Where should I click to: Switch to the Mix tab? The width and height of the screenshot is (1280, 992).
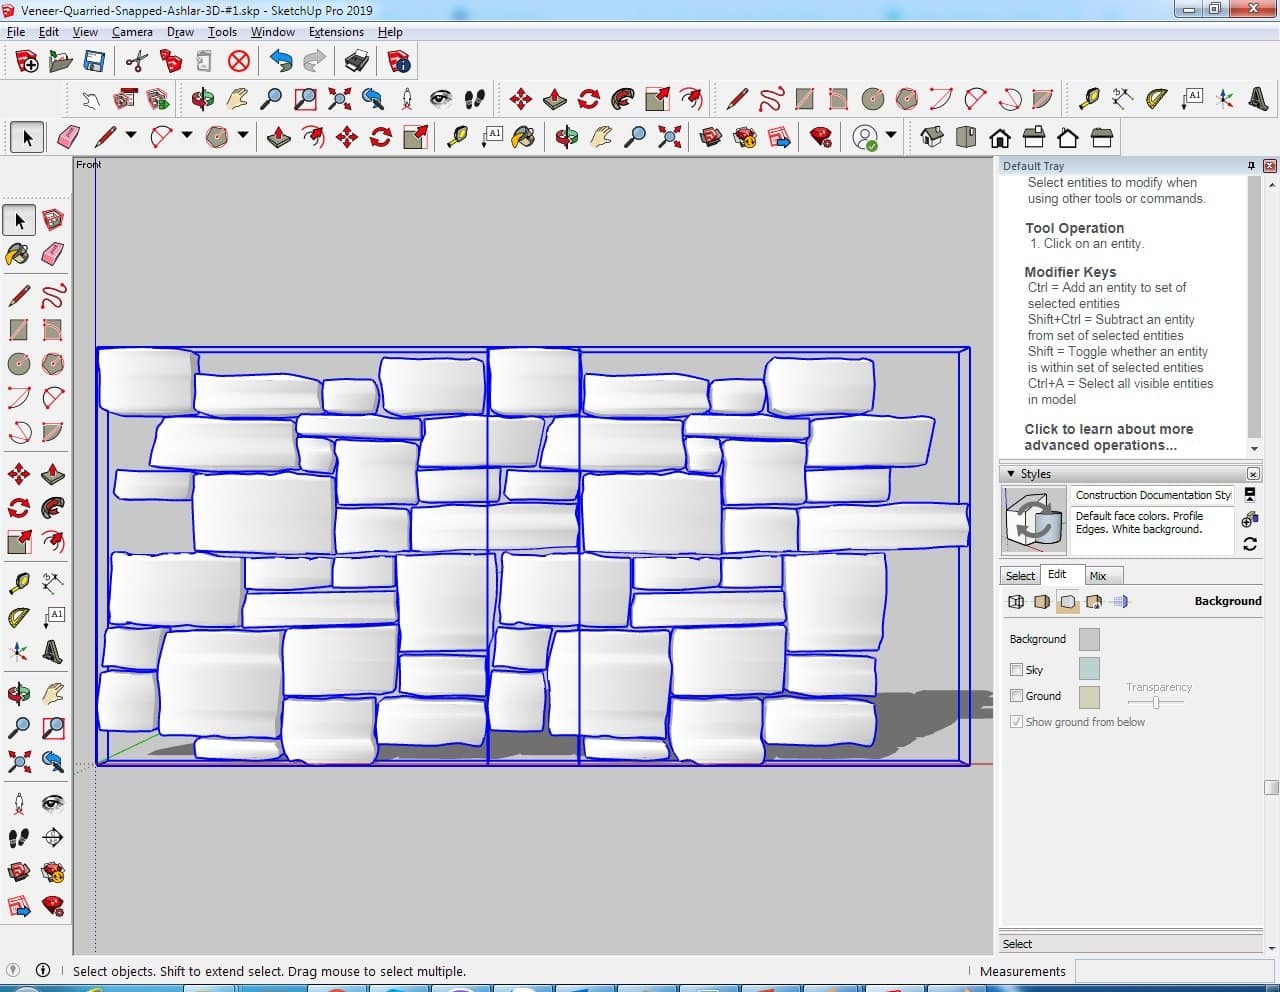click(x=1098, y=576)
